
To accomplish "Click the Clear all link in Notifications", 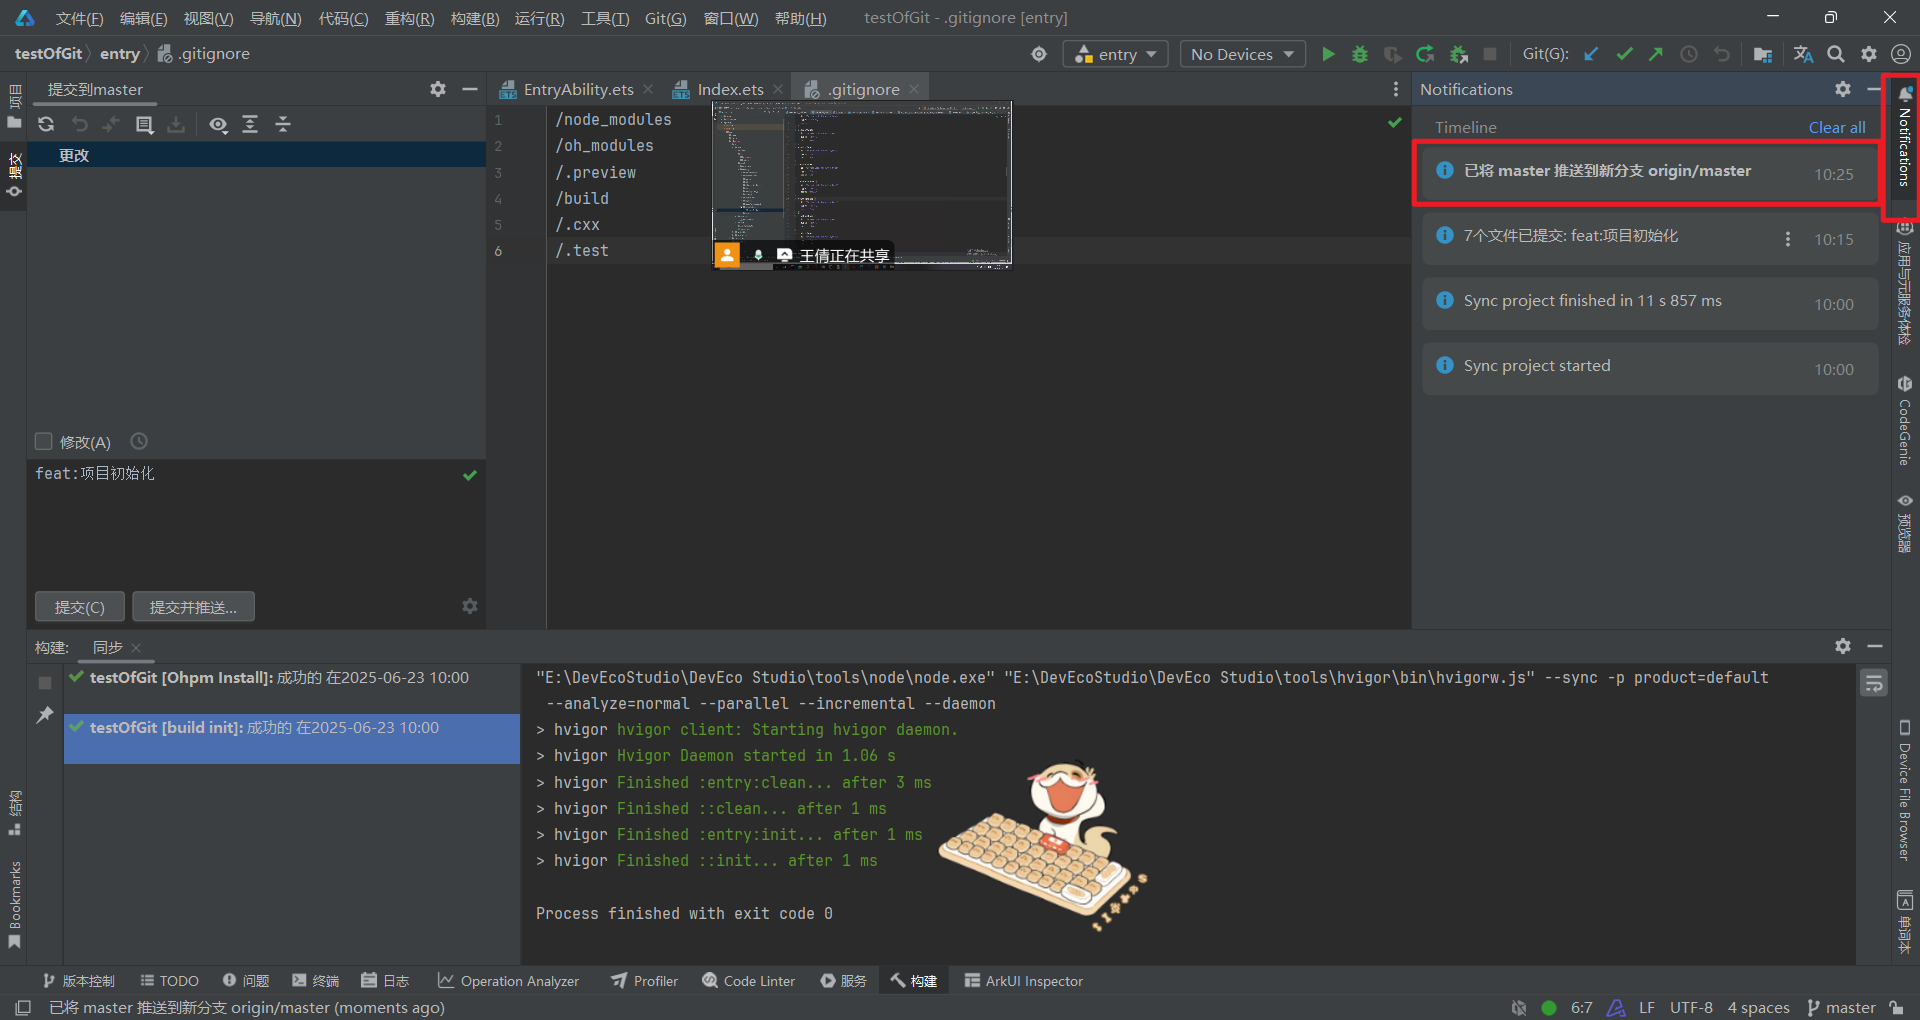I will [x=1836, y=127].
